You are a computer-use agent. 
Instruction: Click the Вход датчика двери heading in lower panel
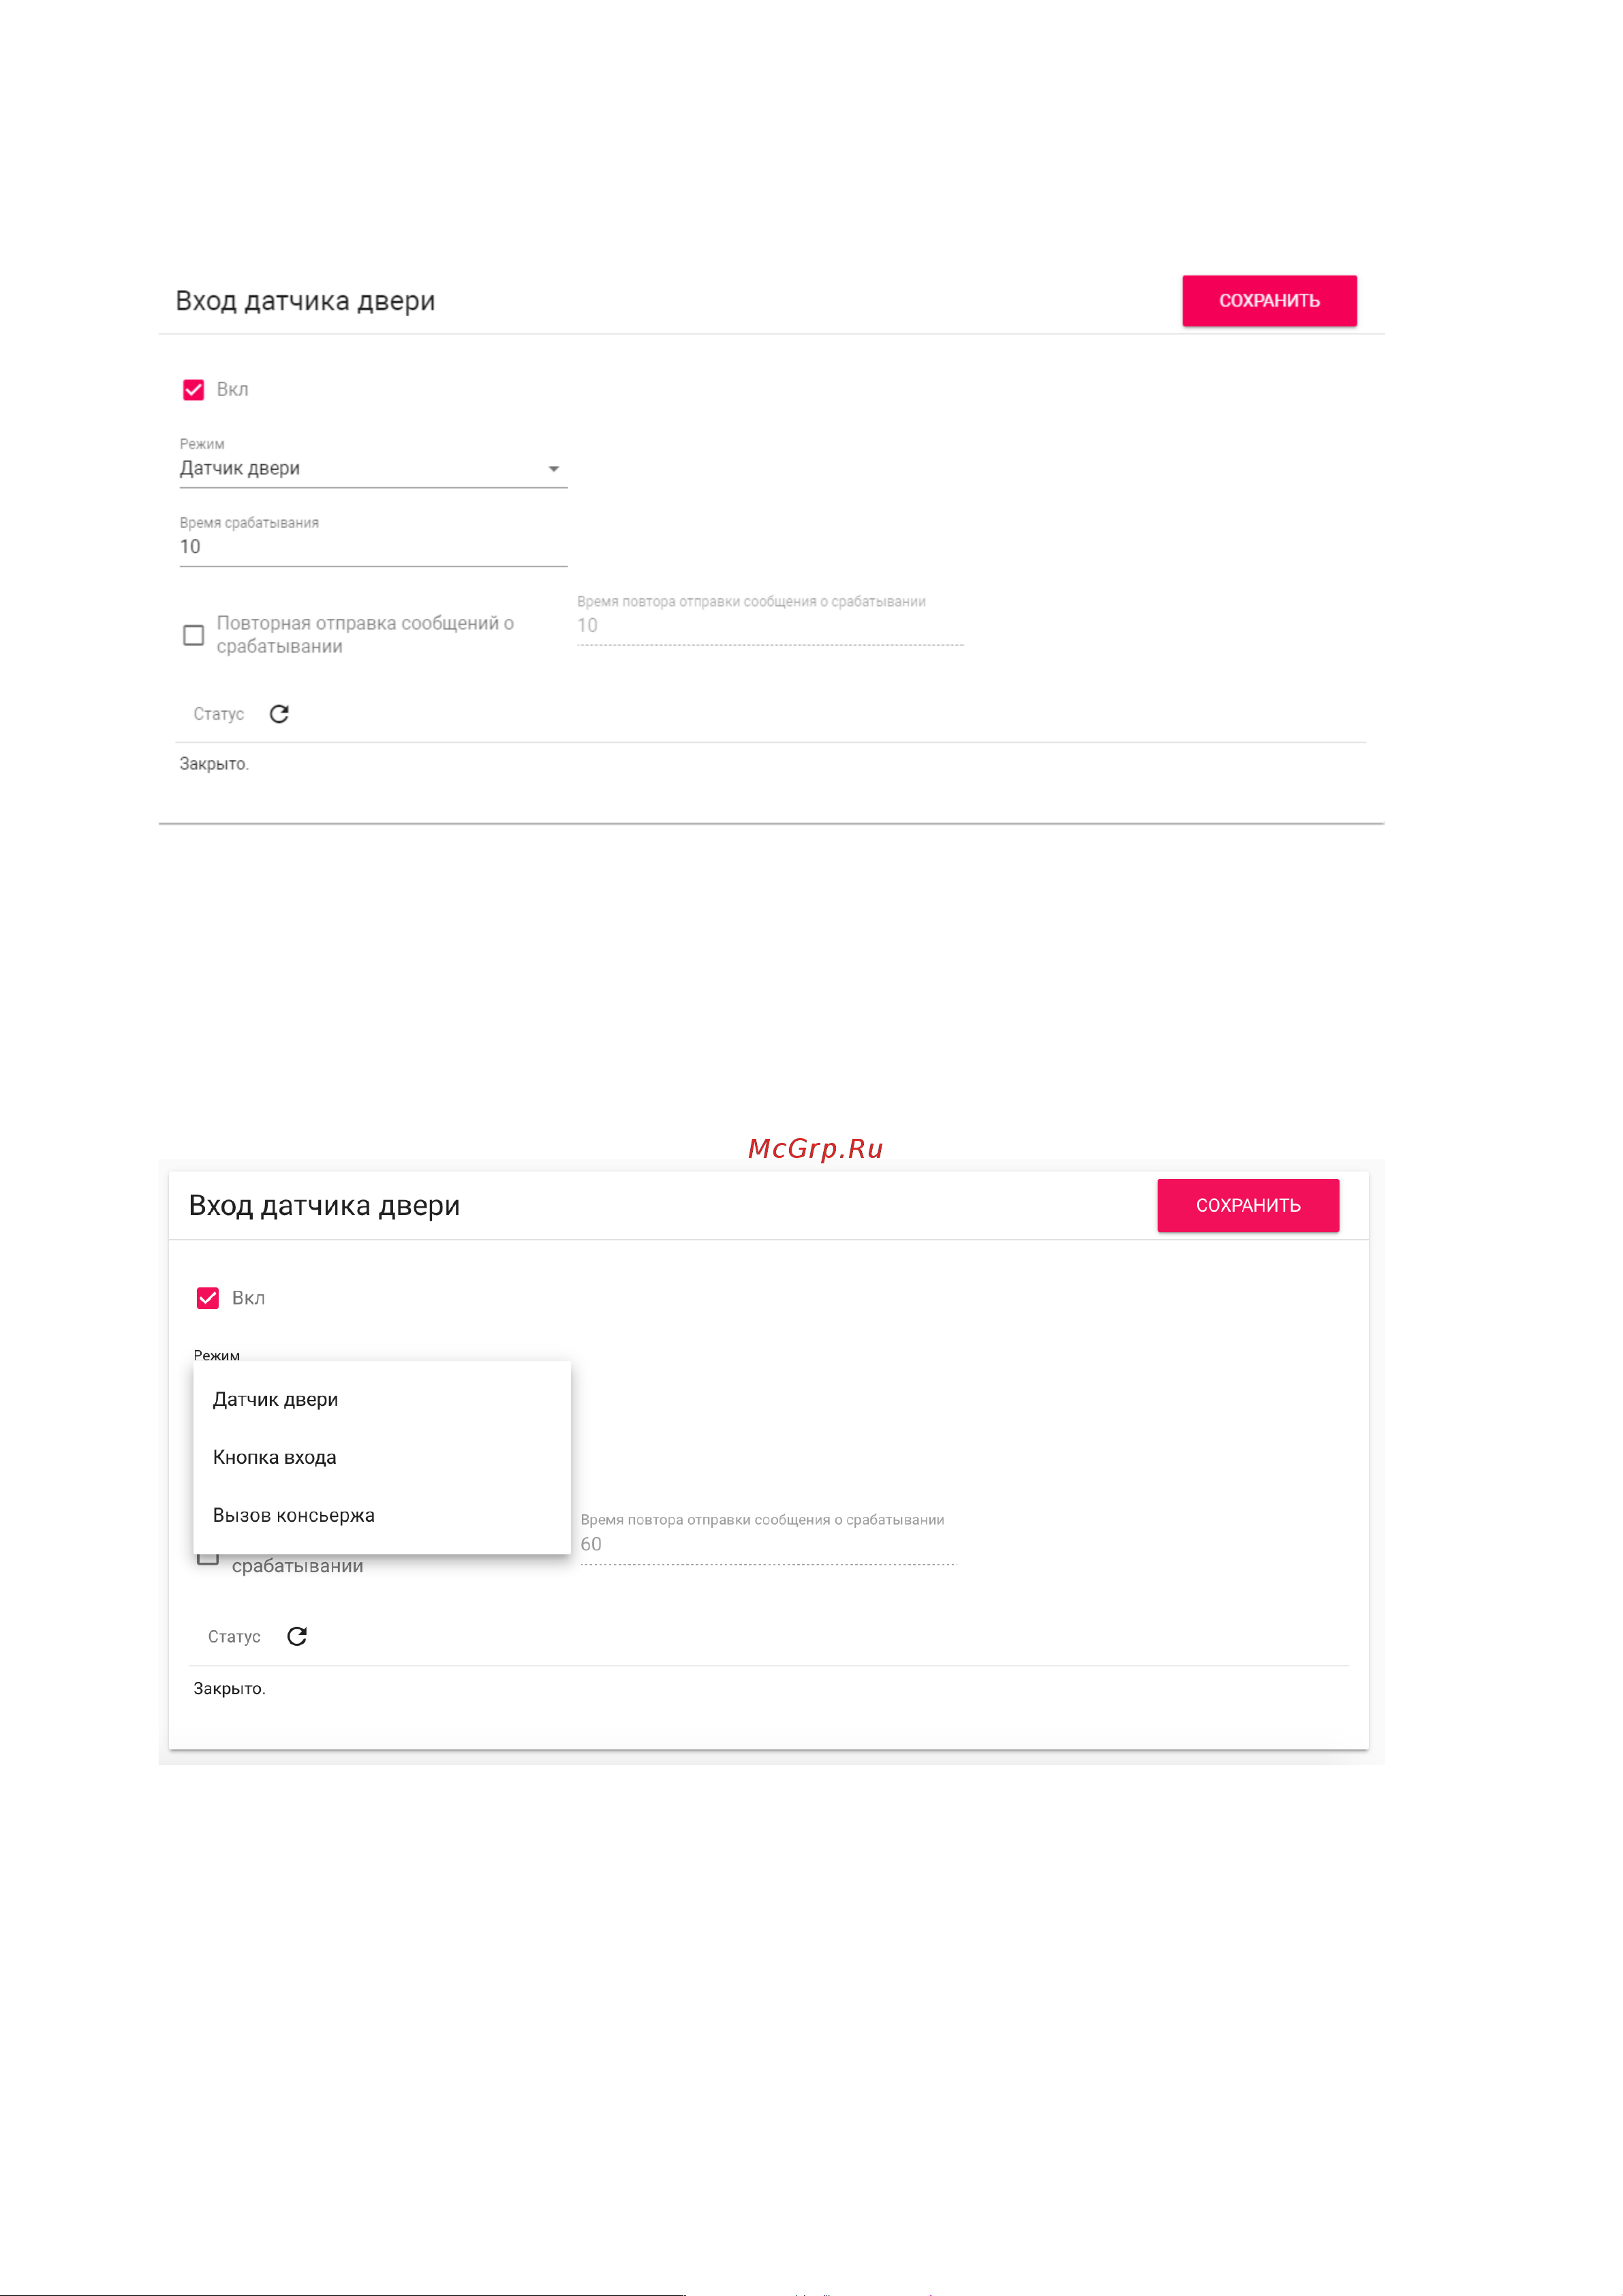[324, 1205]
